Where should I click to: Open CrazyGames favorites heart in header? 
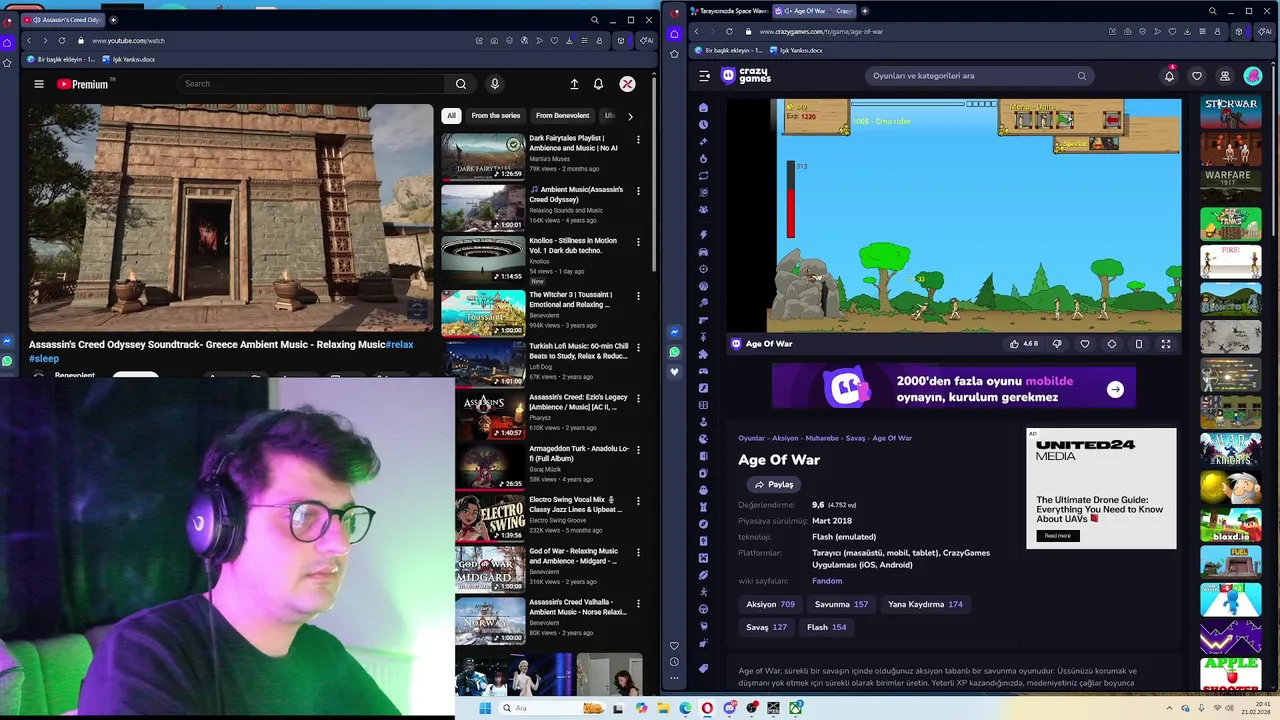(x=1197, y=76)
